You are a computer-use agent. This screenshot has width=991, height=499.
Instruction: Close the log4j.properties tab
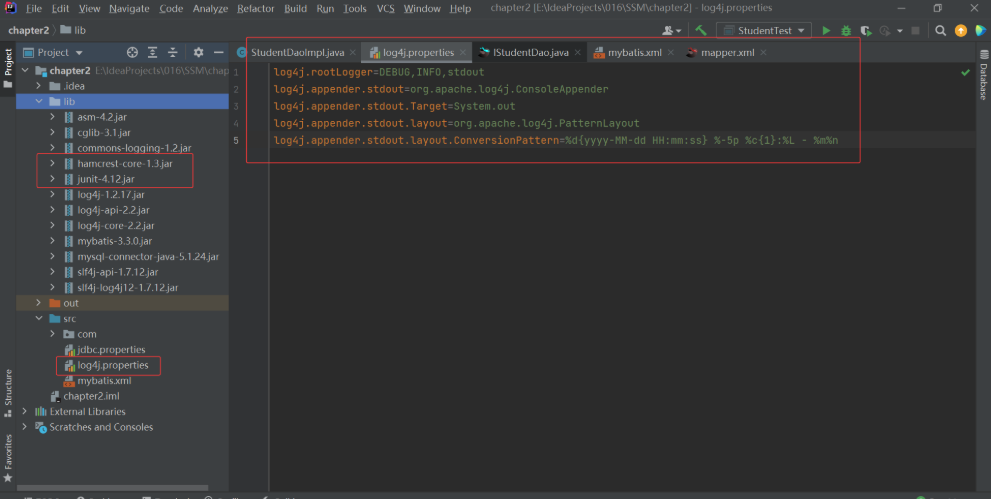click(x=463, y=52)
